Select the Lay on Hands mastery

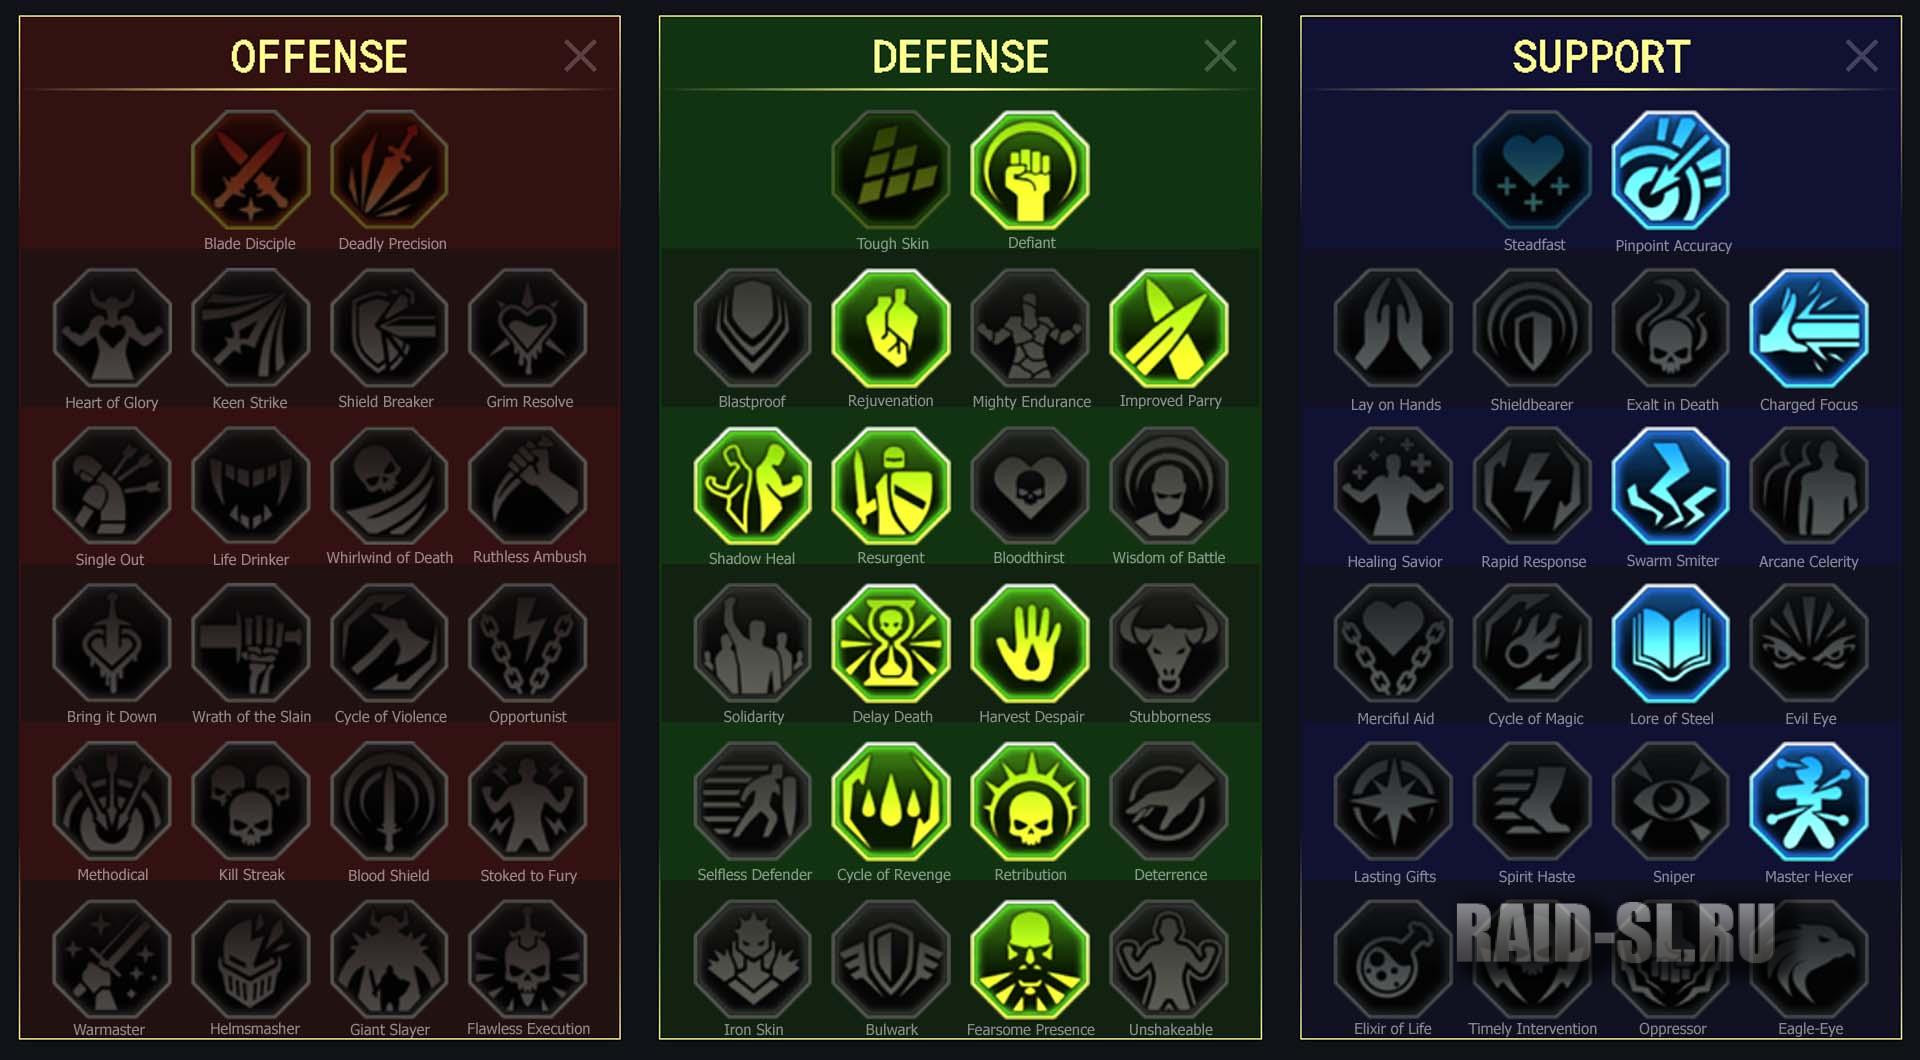[1394, 329]
